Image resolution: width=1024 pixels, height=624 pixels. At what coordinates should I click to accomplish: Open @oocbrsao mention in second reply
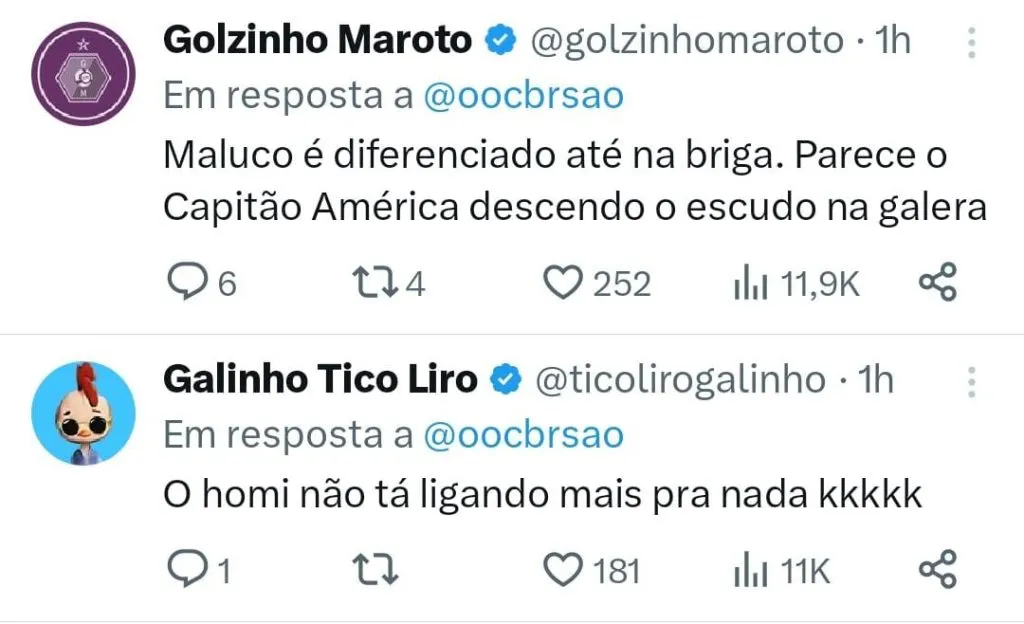523,435
